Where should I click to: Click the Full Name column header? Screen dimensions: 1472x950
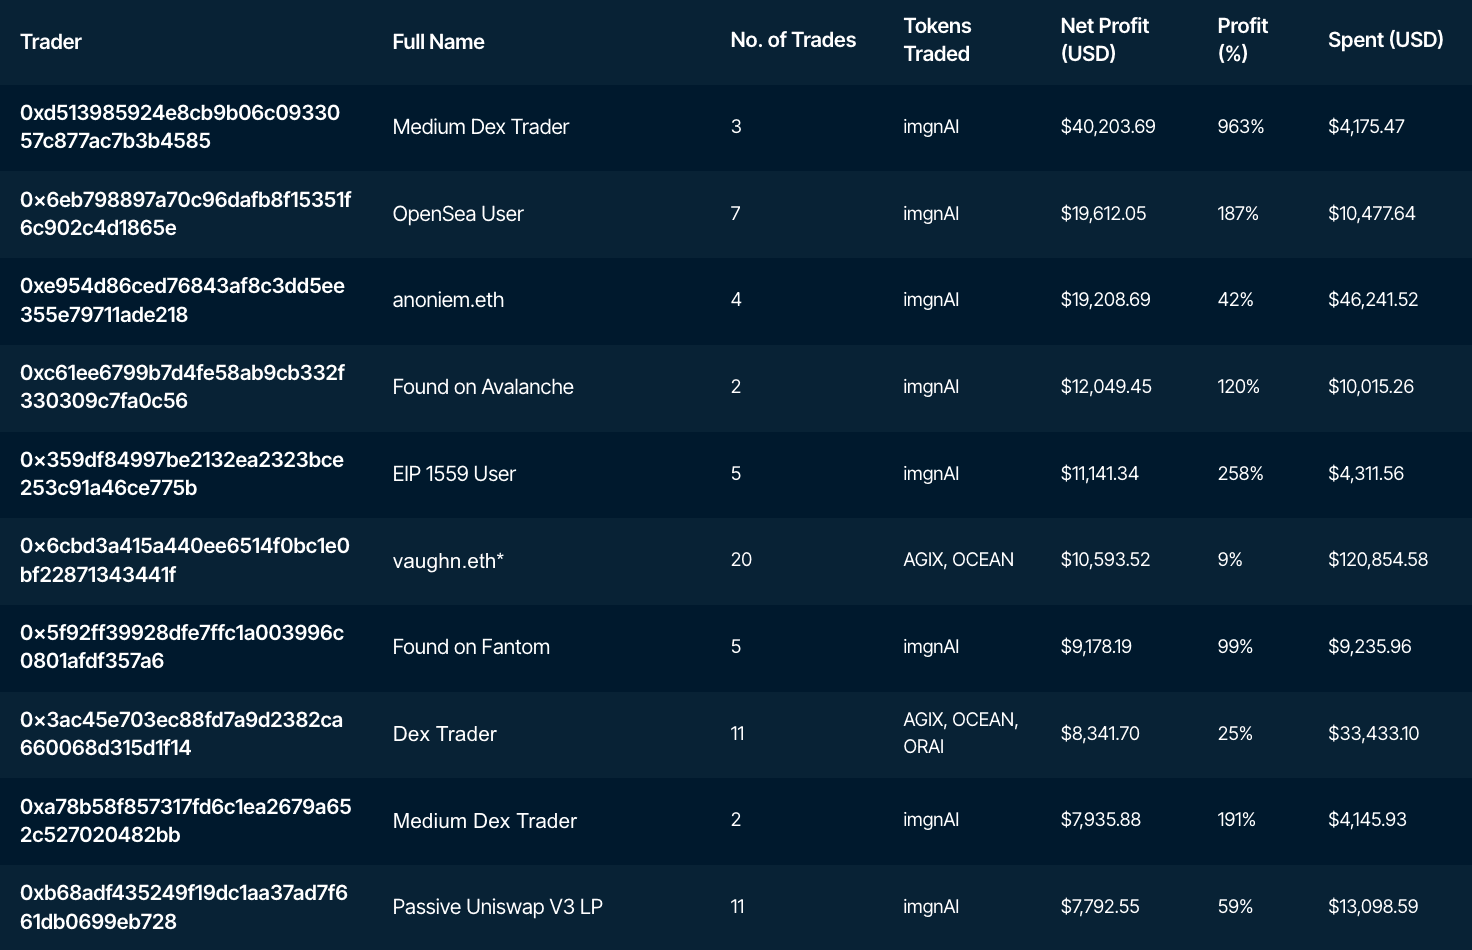438,42
